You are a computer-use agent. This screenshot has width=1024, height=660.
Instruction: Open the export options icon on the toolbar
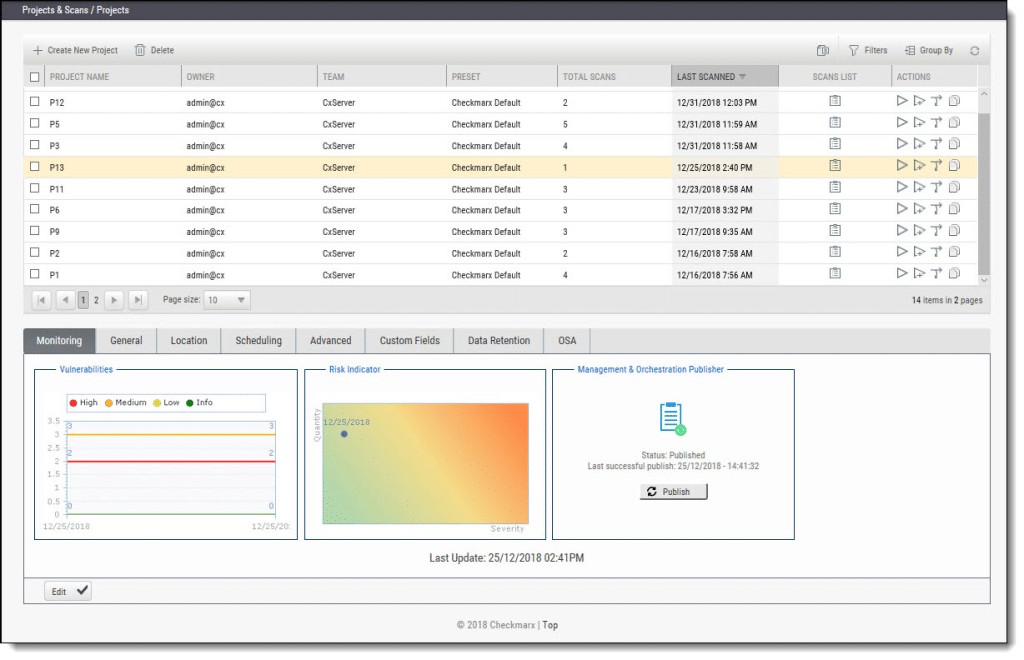(822, 49)
